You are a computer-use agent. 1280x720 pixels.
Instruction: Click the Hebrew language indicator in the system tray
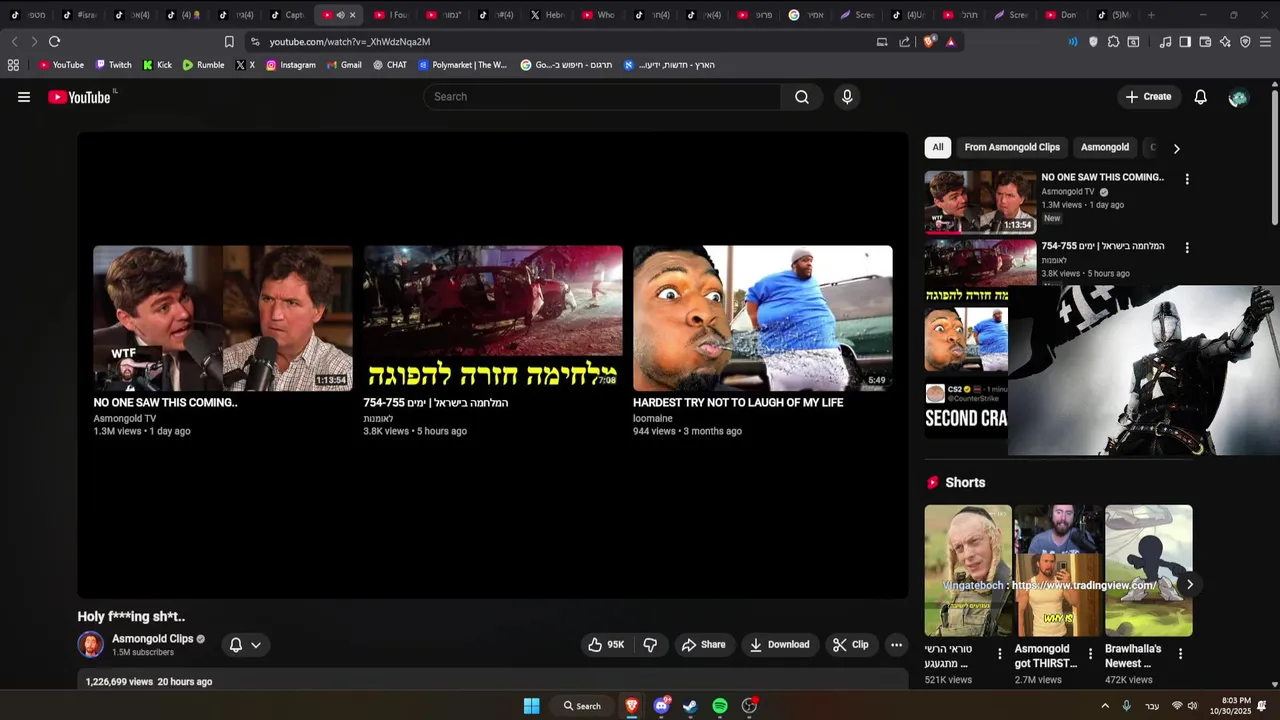click(x=1152, y=707)
